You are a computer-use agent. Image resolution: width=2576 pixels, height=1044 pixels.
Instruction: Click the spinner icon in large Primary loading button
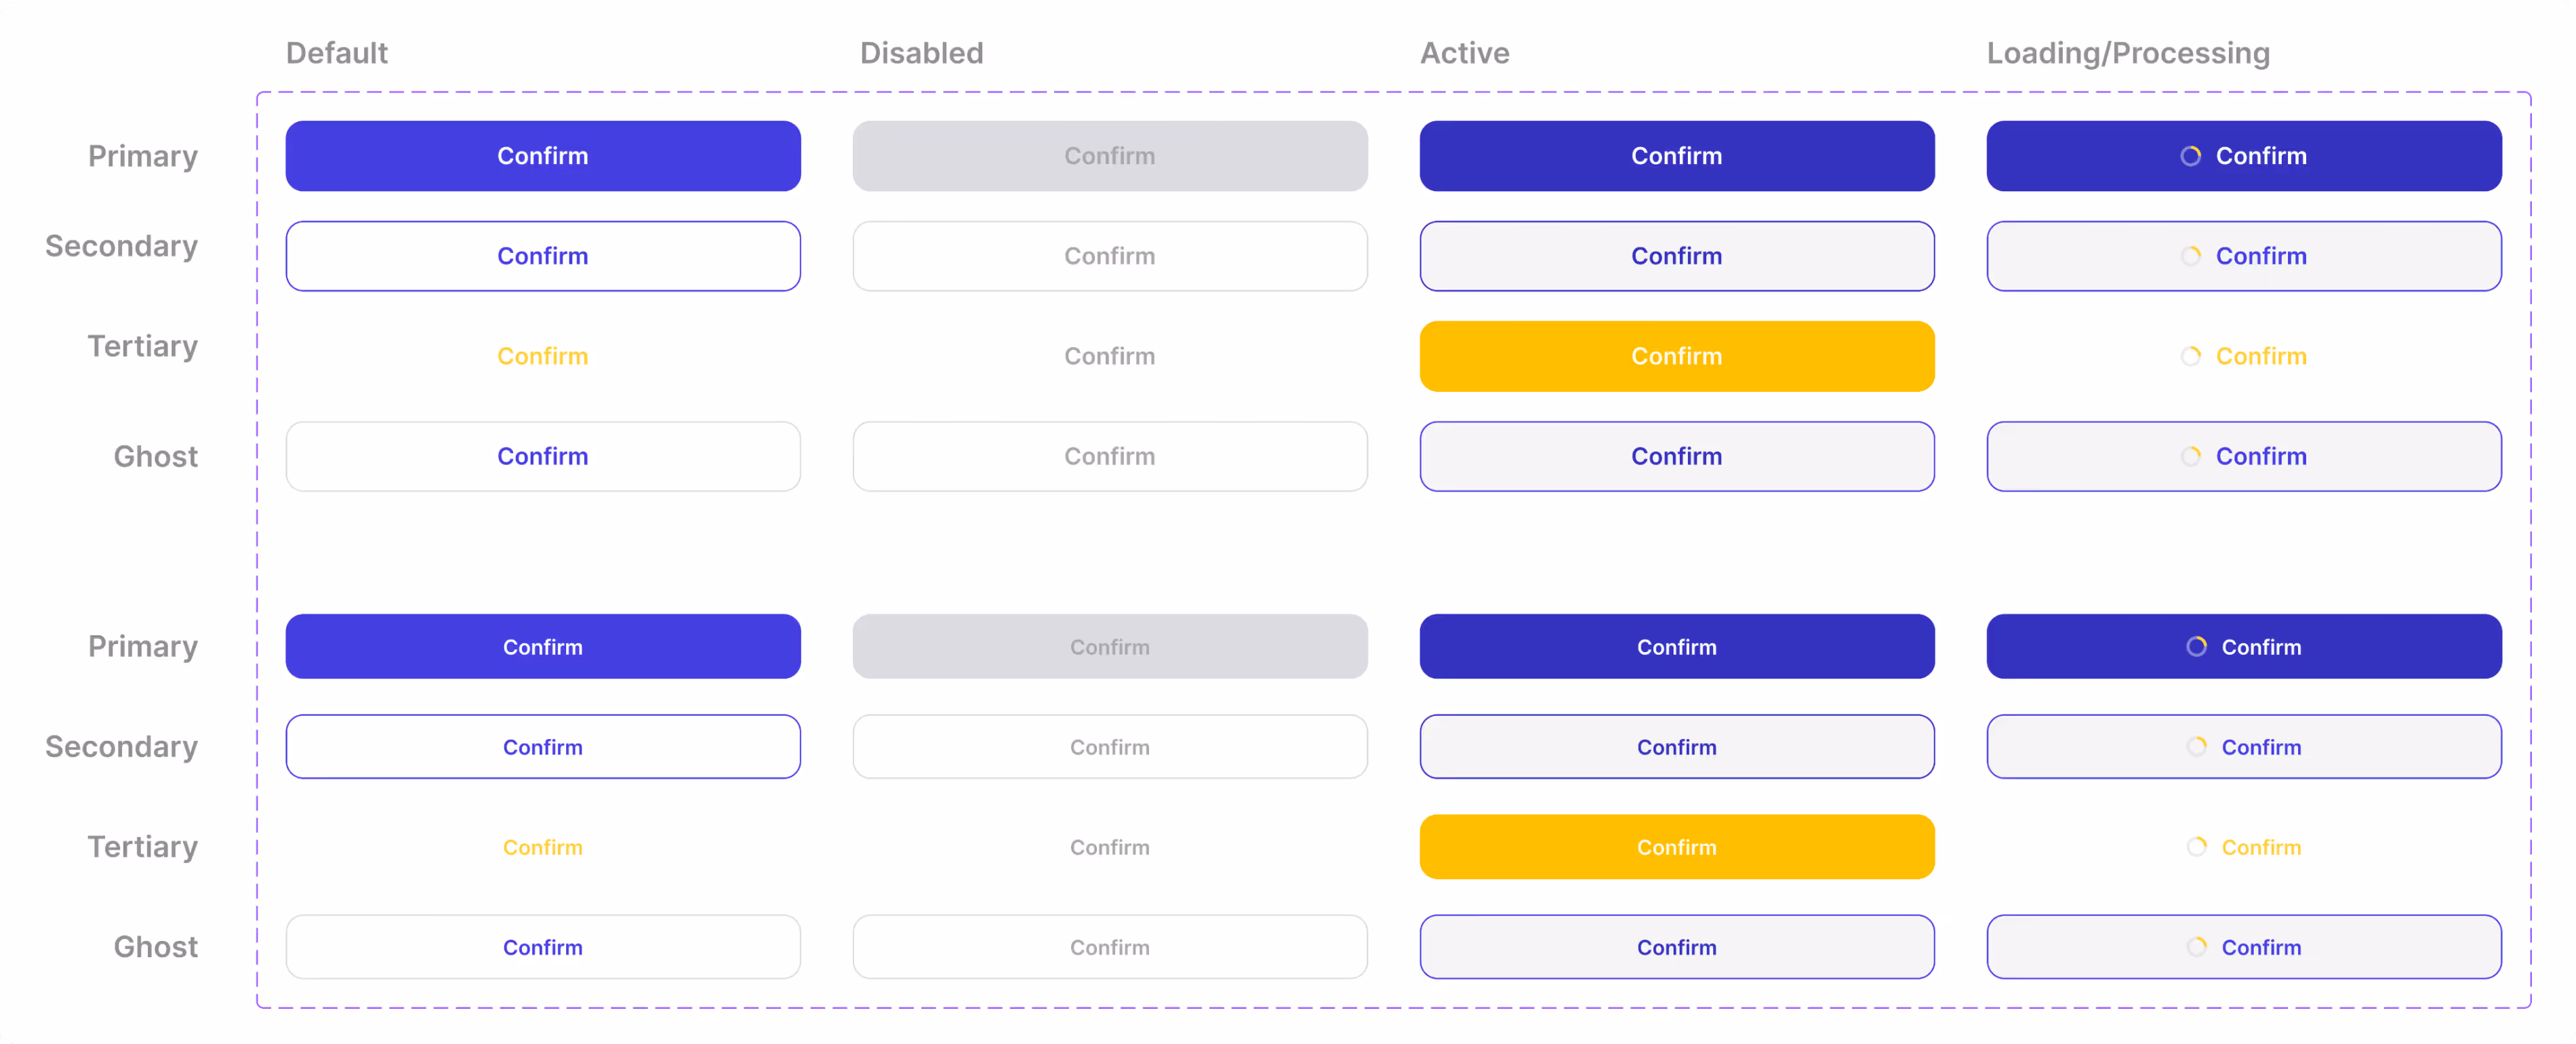click(x=2190, y=156)
